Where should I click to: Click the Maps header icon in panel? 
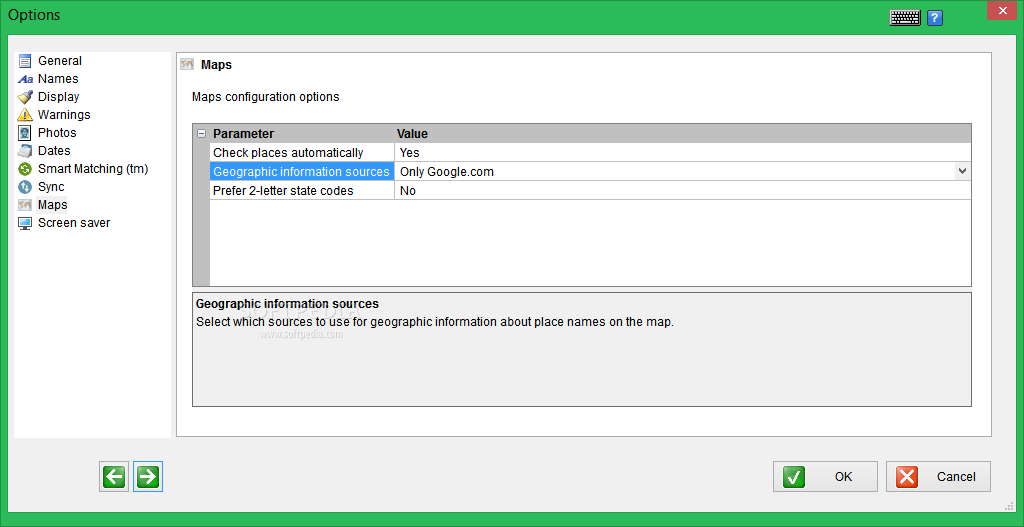(187, 64)
